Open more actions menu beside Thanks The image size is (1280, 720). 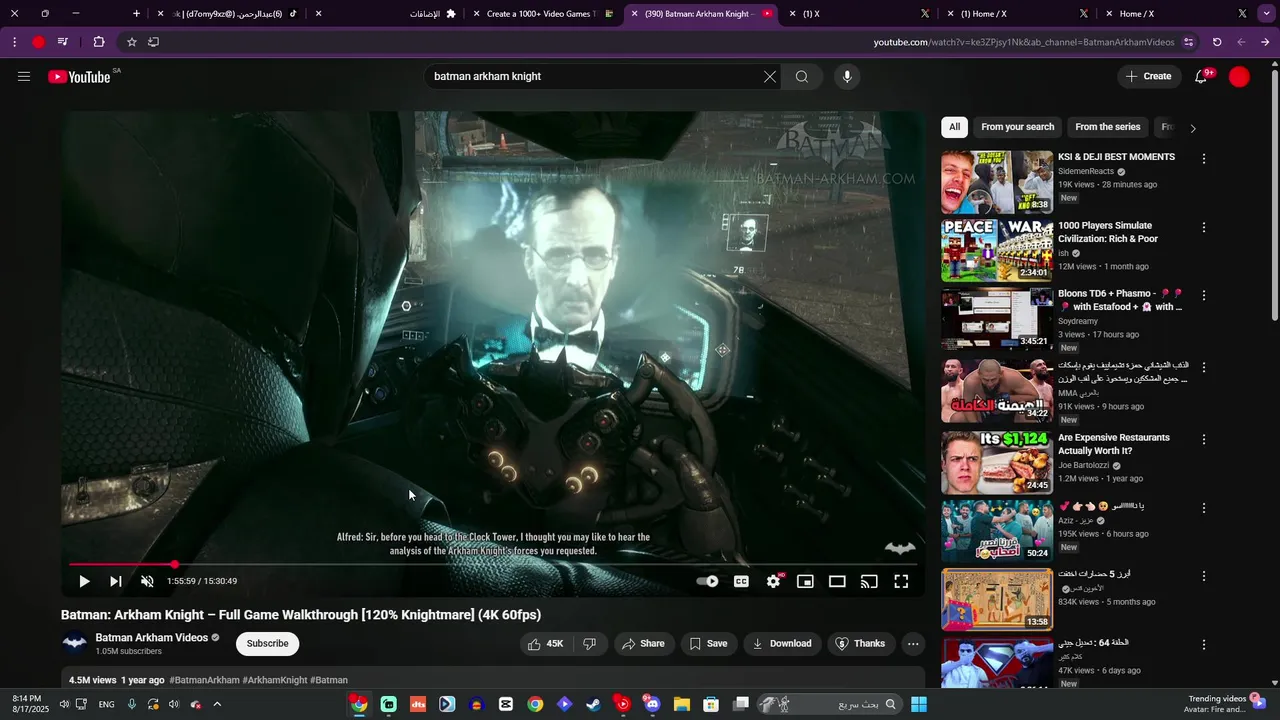(x=913, y=644)
